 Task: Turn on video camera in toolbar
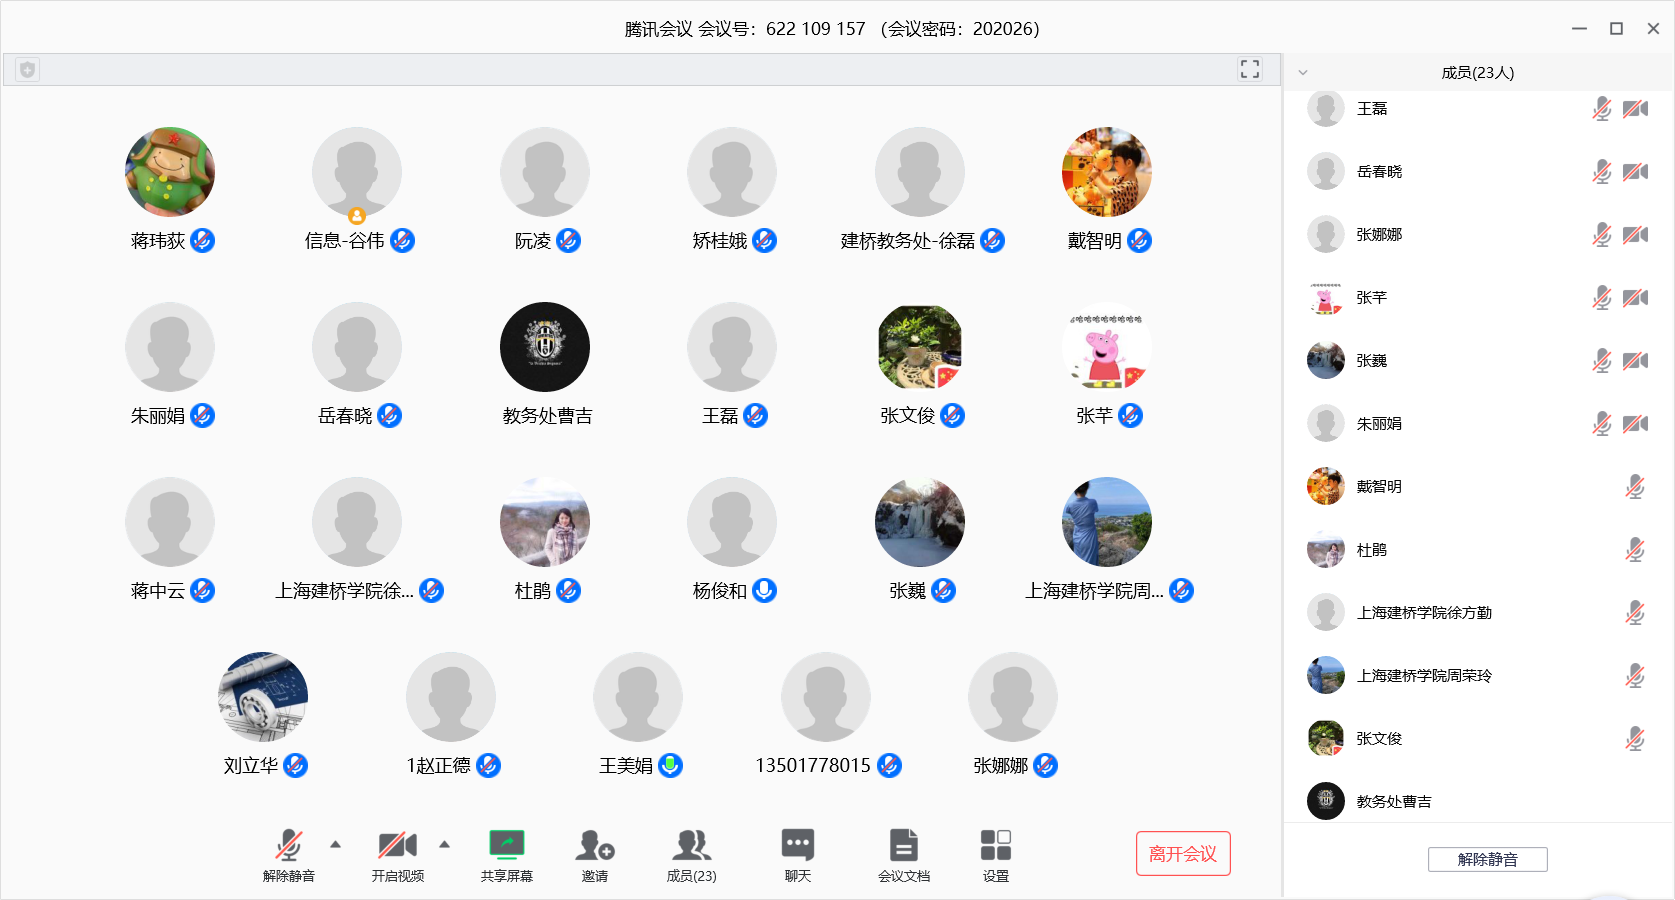(397, 846)
